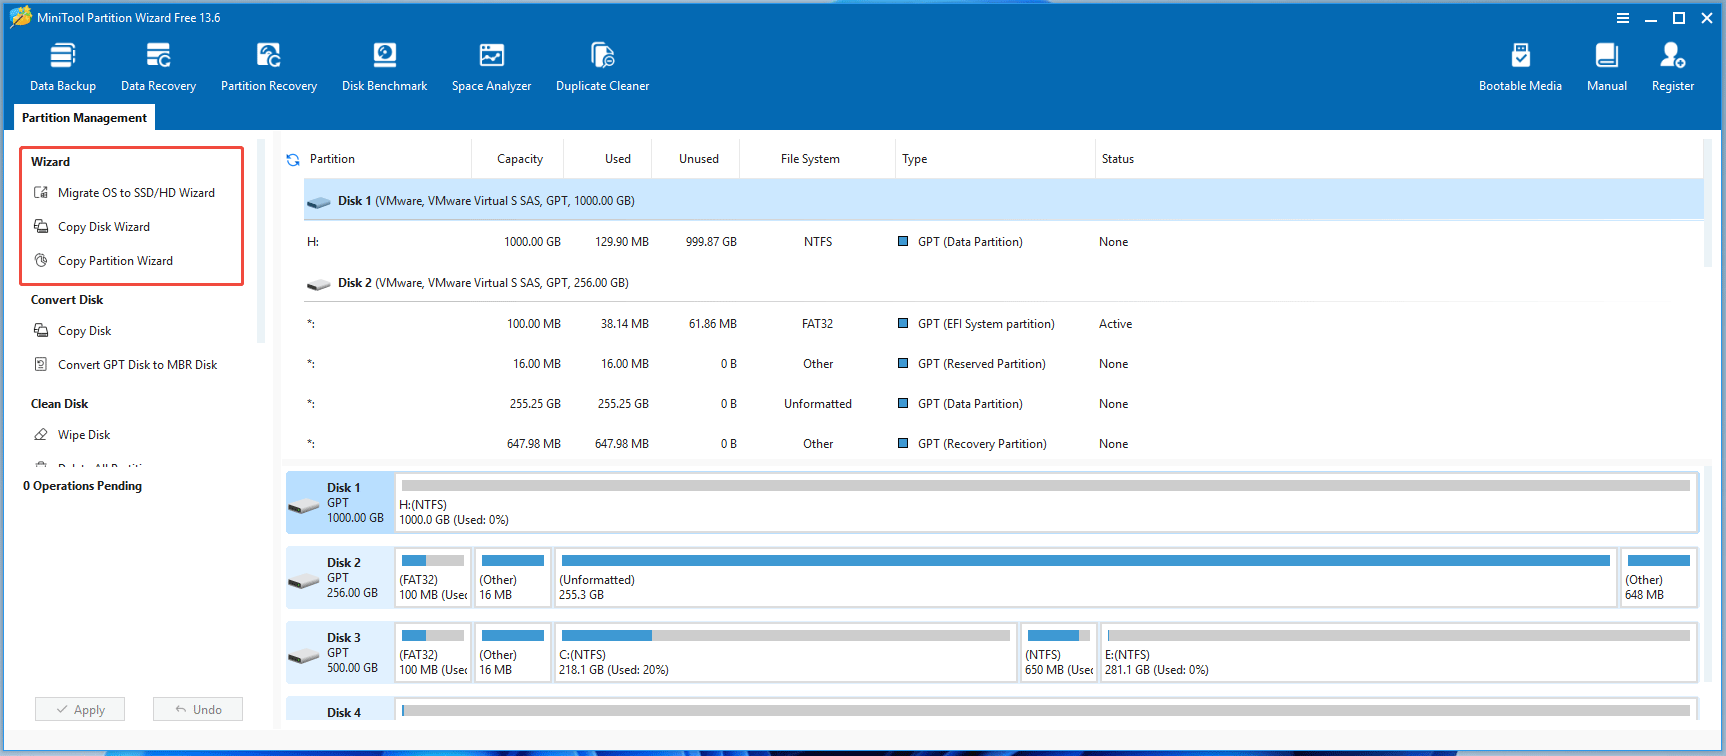
Task: Select the H: partition row
Action: (1003, 242)
